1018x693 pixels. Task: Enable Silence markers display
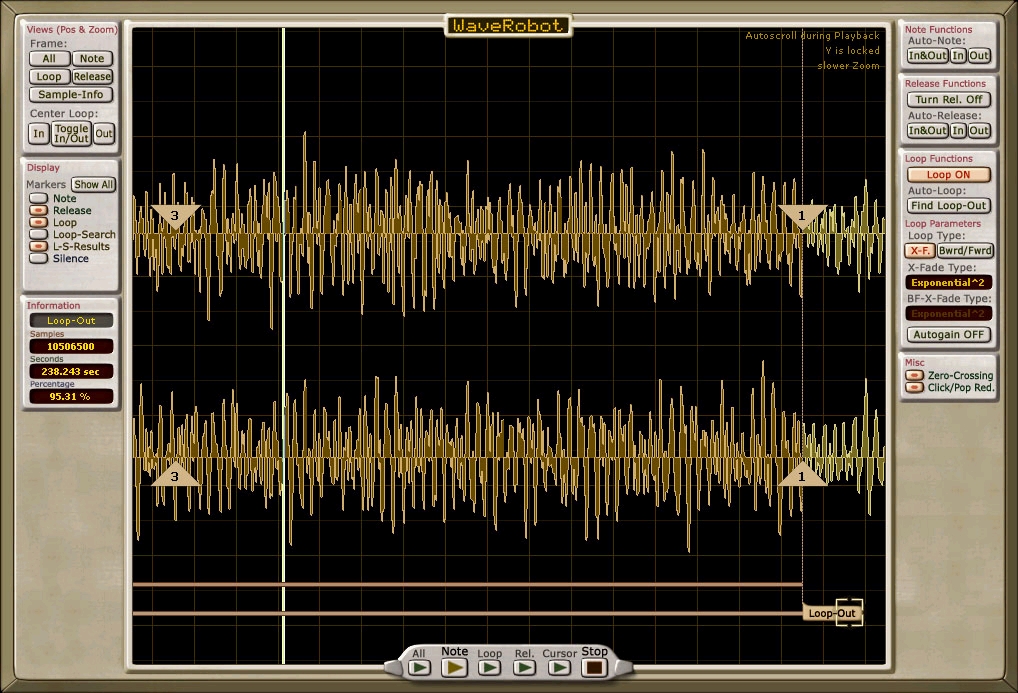(39, 258)
